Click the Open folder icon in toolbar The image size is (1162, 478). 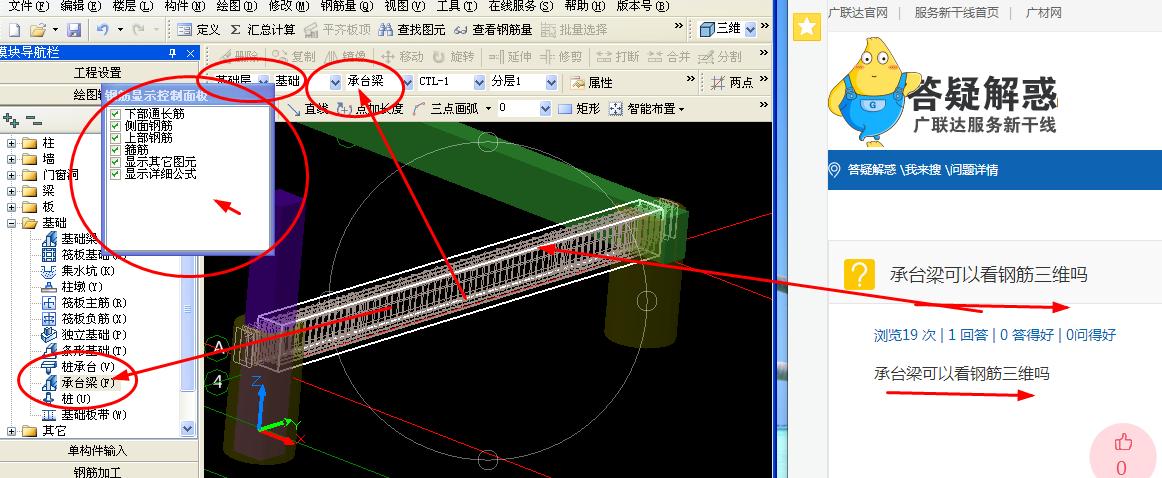[x=38, y=30]
